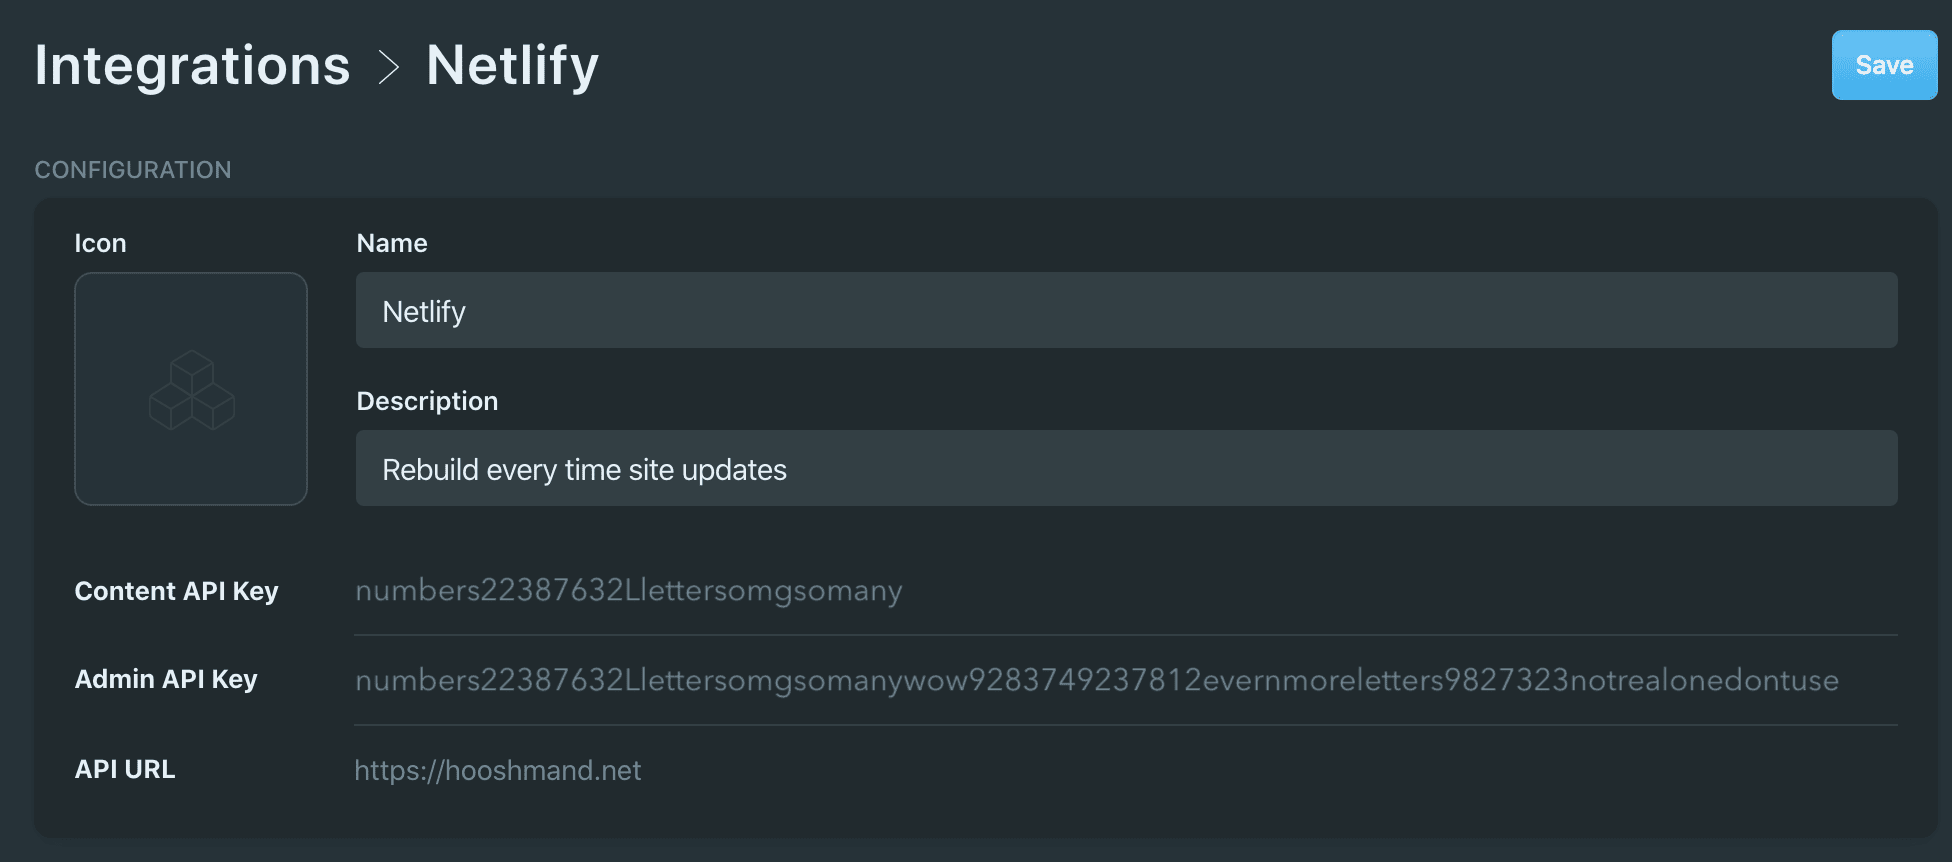This screenshot has height=862, width=1952.
Task: Click the Content API Key label
Action: click(177, 591)
